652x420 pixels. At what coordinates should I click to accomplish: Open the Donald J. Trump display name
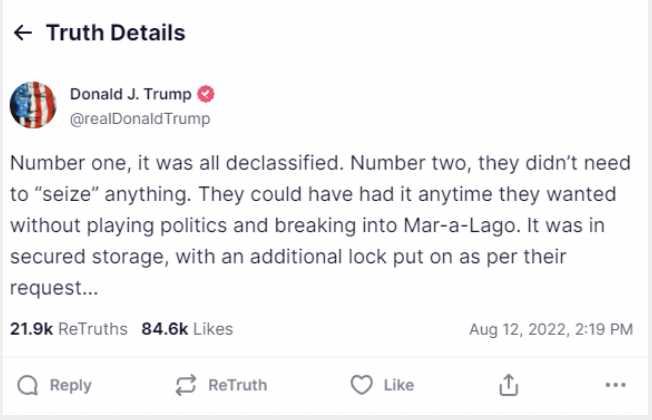(x=131, y=95)
